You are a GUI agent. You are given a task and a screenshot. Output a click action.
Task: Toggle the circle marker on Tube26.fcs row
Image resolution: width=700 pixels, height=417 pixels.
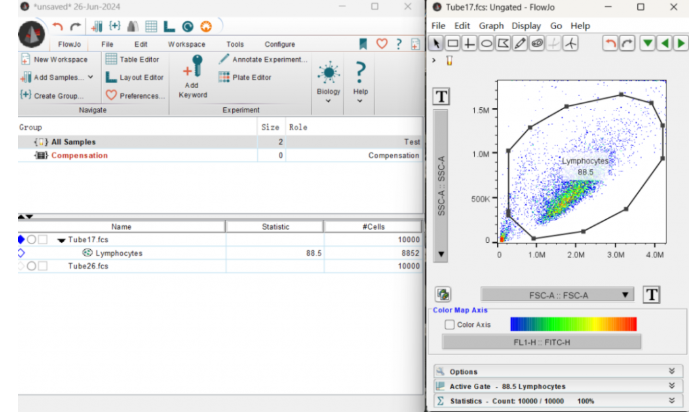(x=31, y=266)
